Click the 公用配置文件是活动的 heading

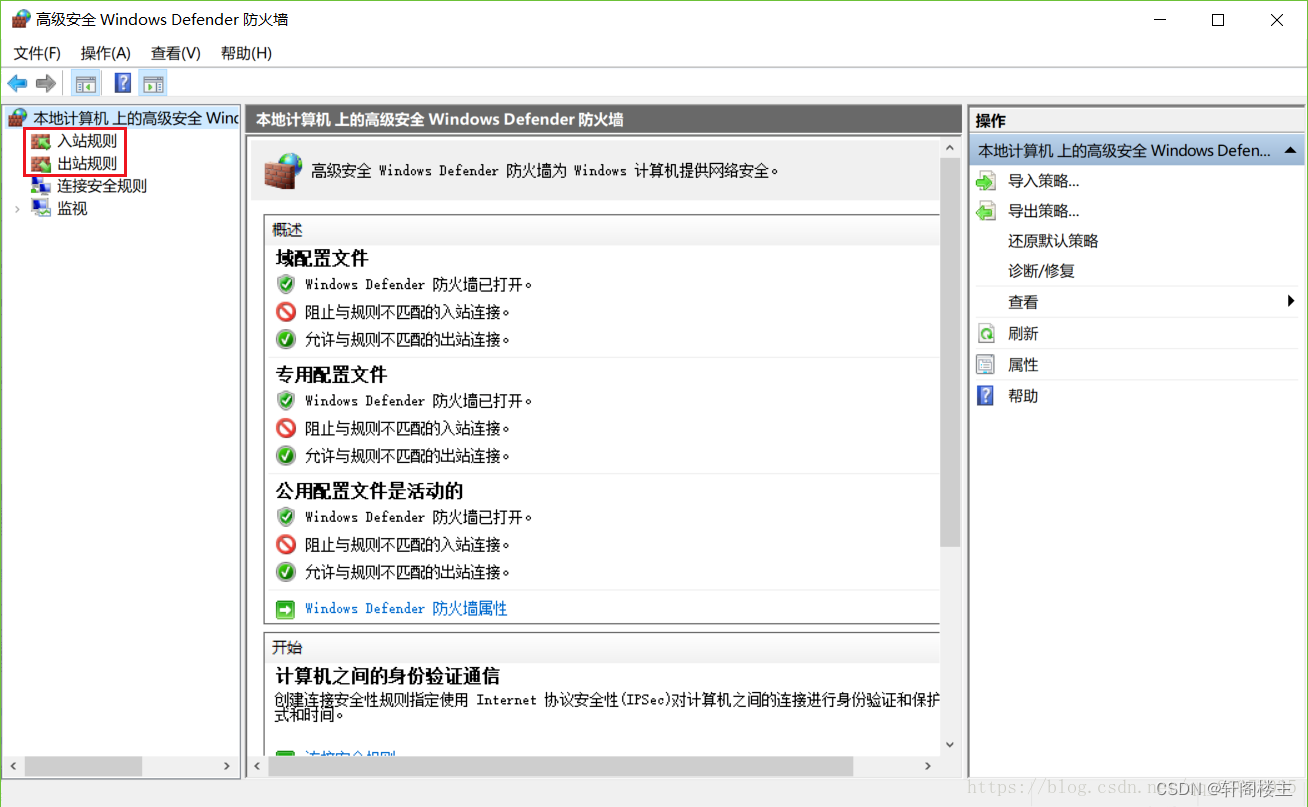(369, 491)
